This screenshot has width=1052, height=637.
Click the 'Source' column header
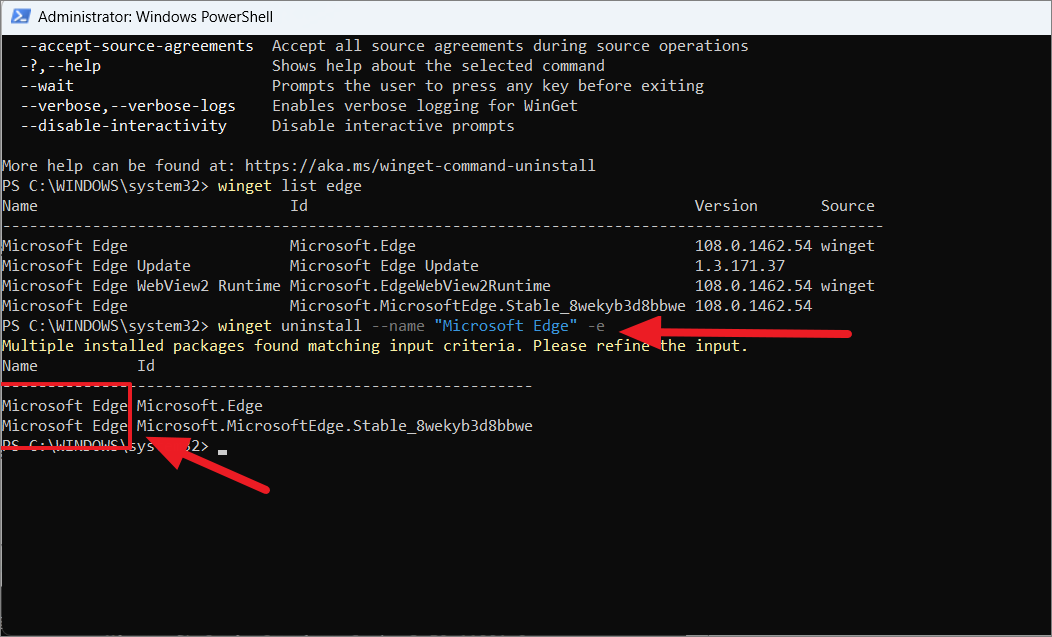pos(847,206)
